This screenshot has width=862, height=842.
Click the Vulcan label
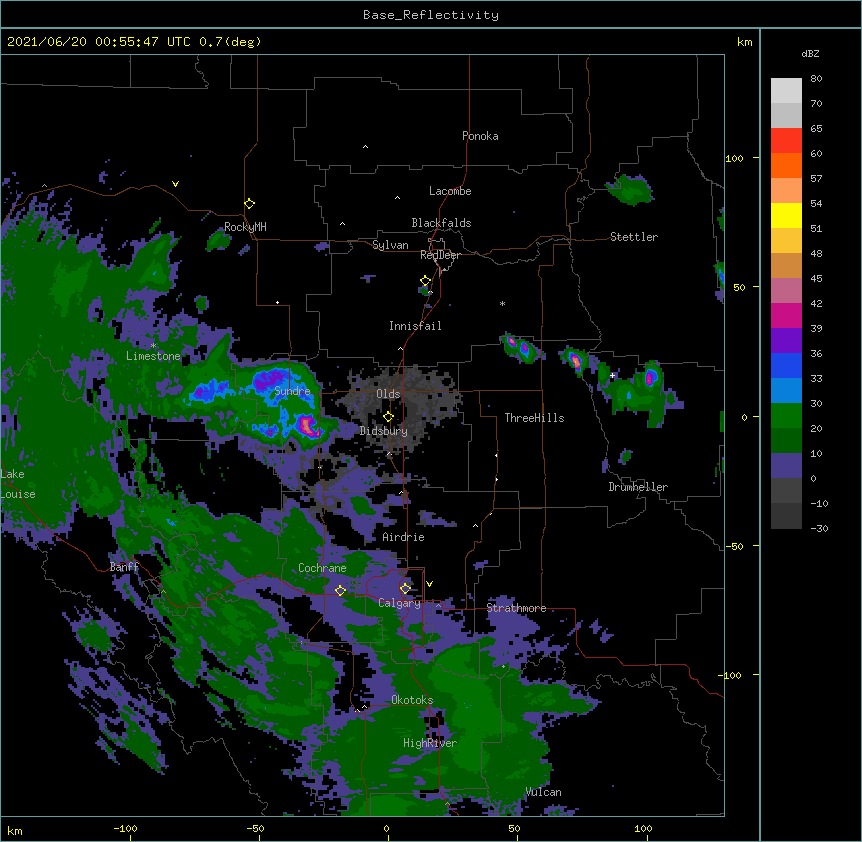543,792
